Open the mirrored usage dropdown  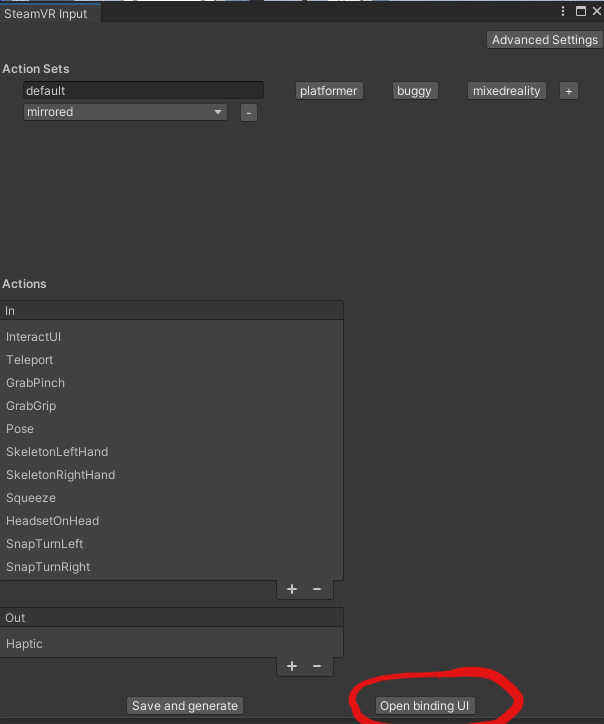(x=125, y=113)
